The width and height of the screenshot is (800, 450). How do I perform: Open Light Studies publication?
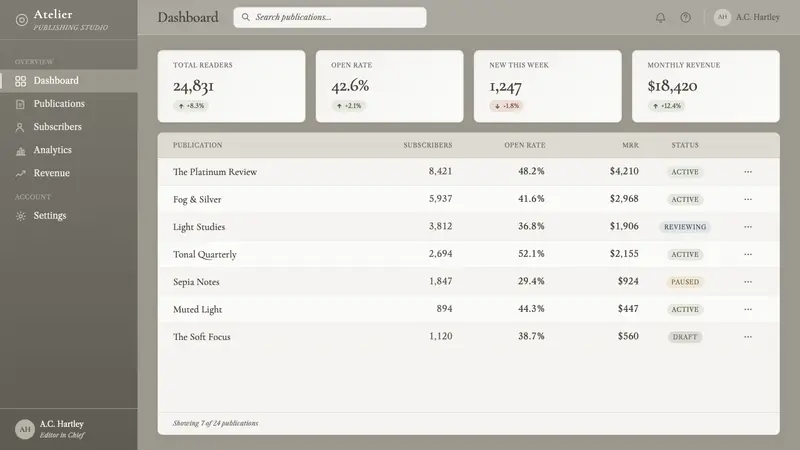click(x=199, y=227)
